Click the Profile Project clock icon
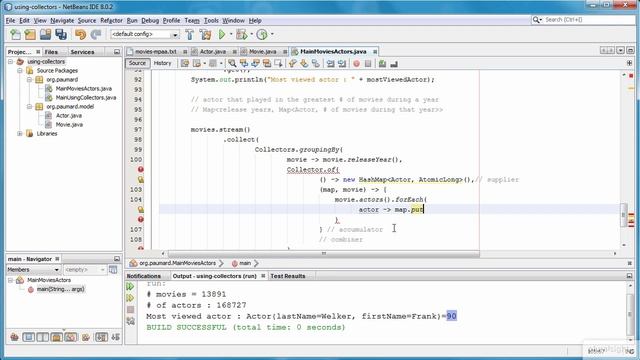This screenshot has width=640, height=360. point(262,35)
